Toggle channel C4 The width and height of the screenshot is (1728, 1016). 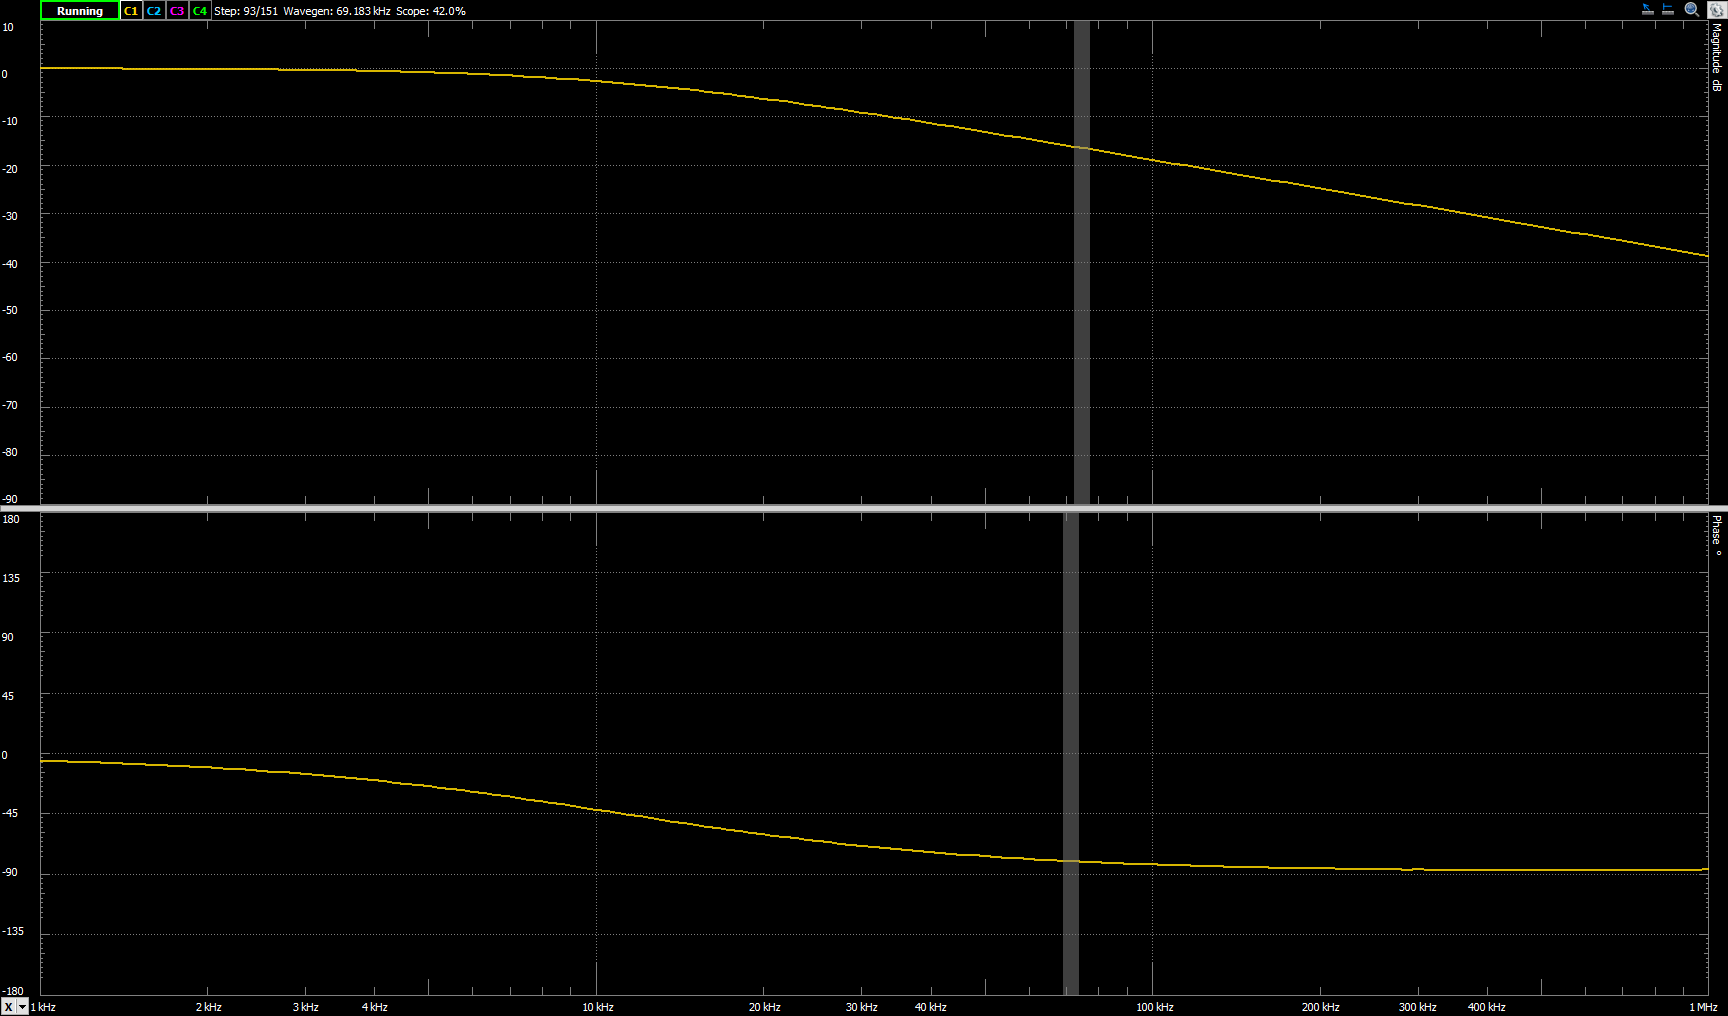click(200, 11)
